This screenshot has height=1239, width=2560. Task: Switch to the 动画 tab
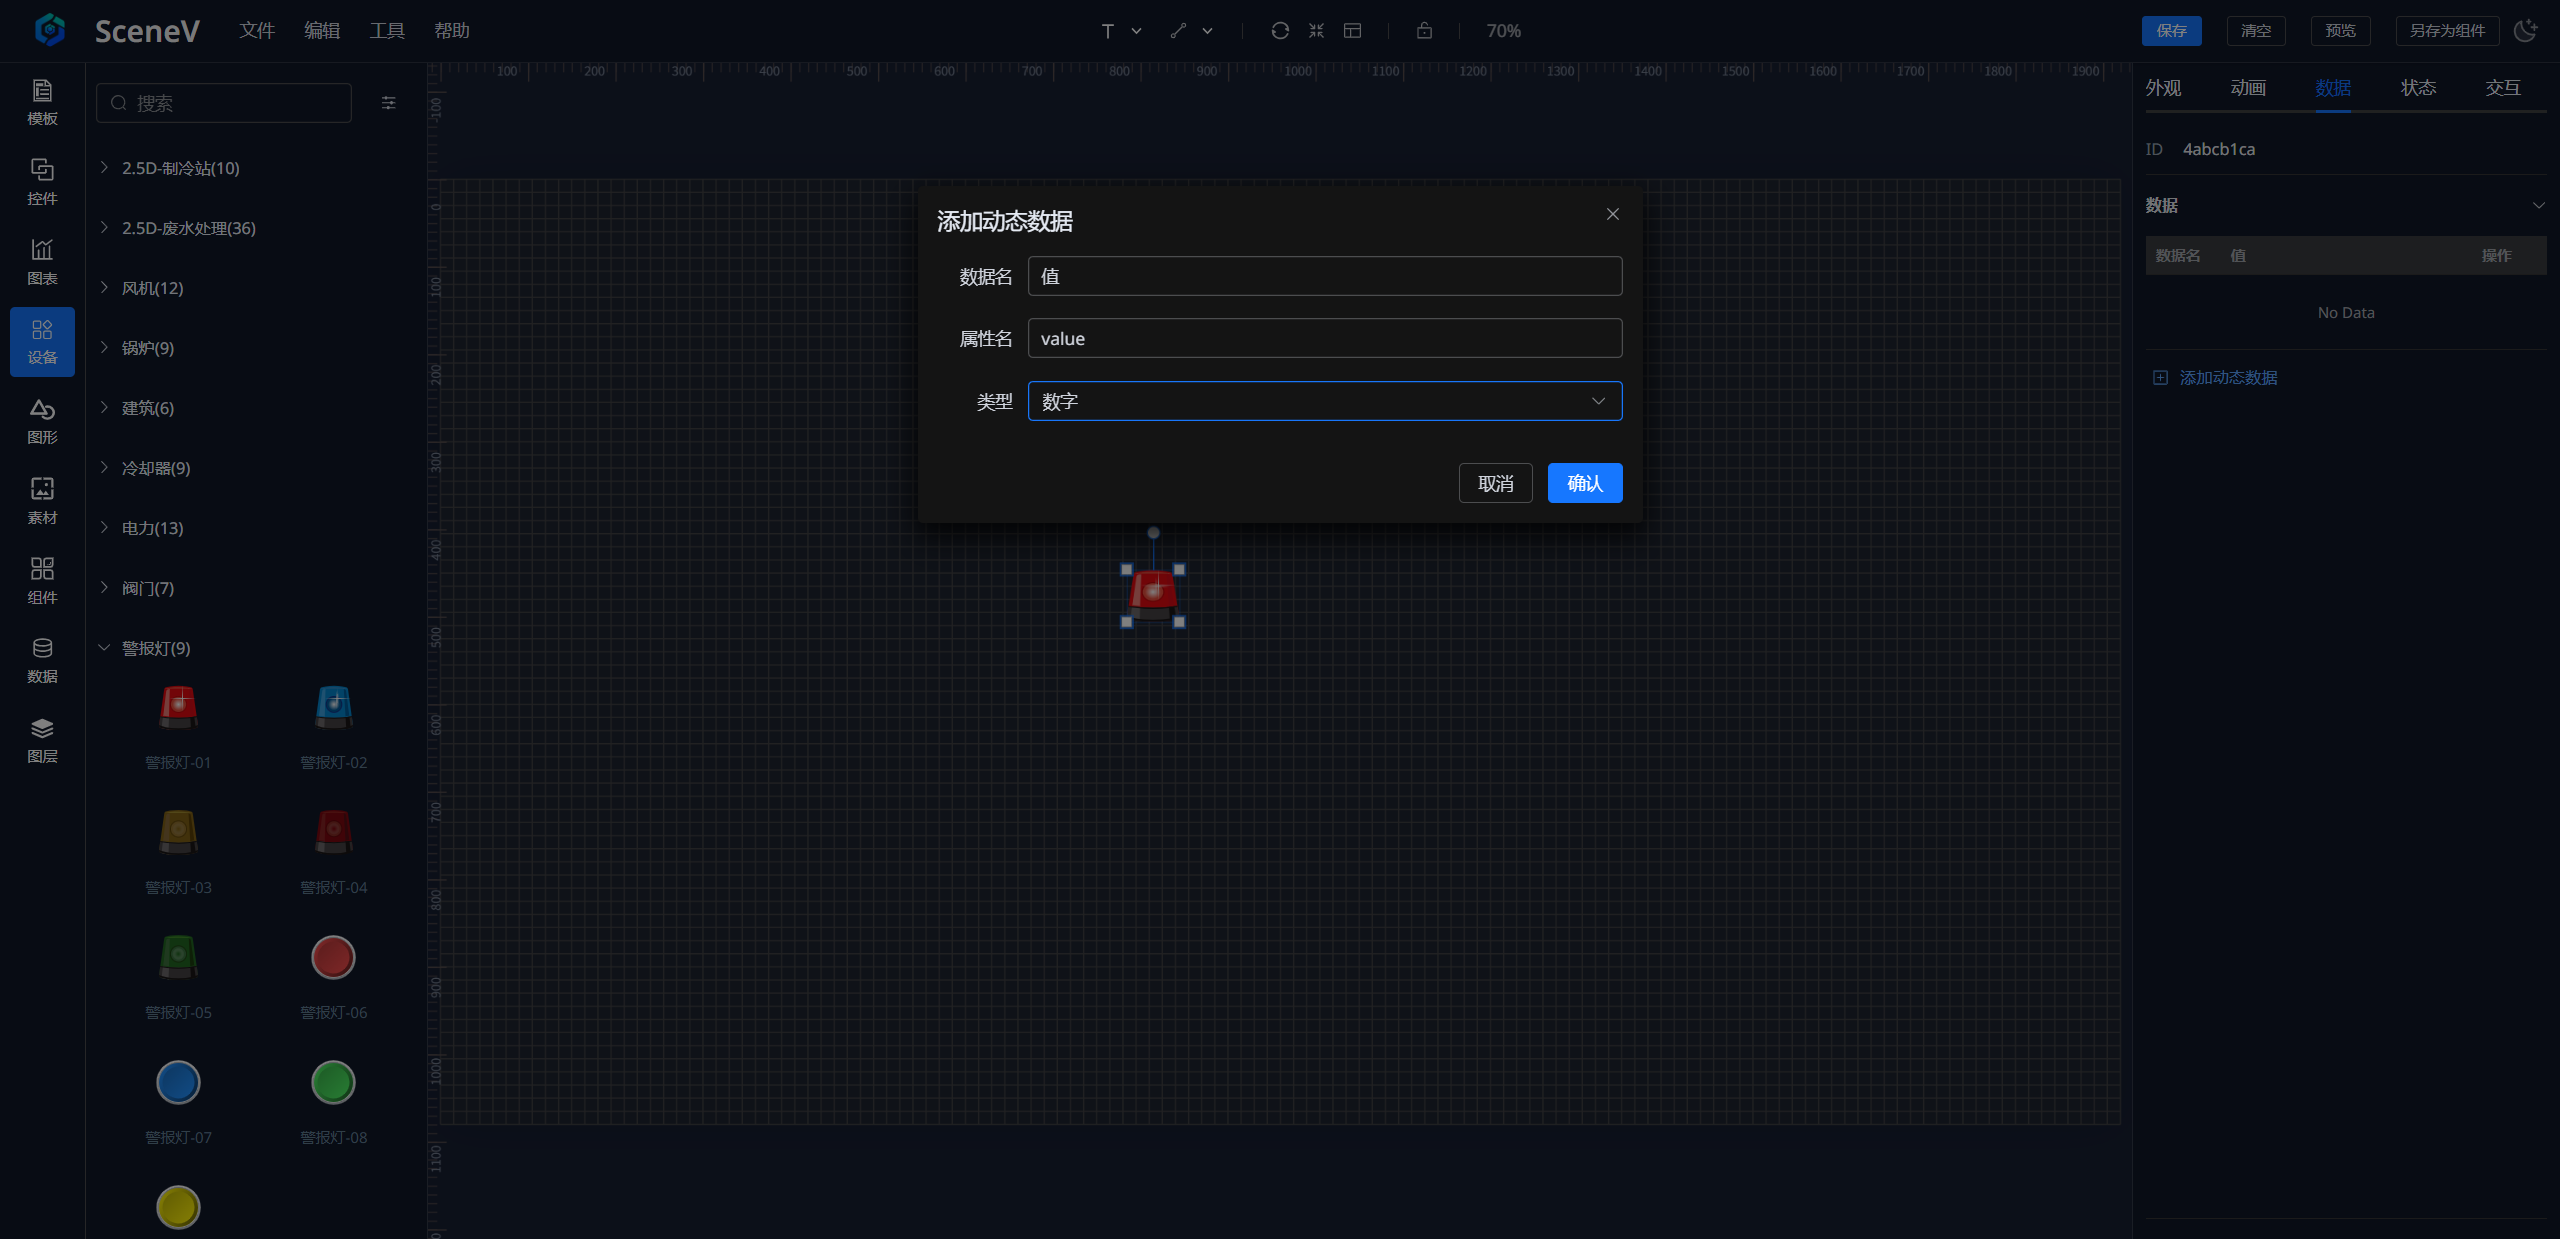[2247, 88]
